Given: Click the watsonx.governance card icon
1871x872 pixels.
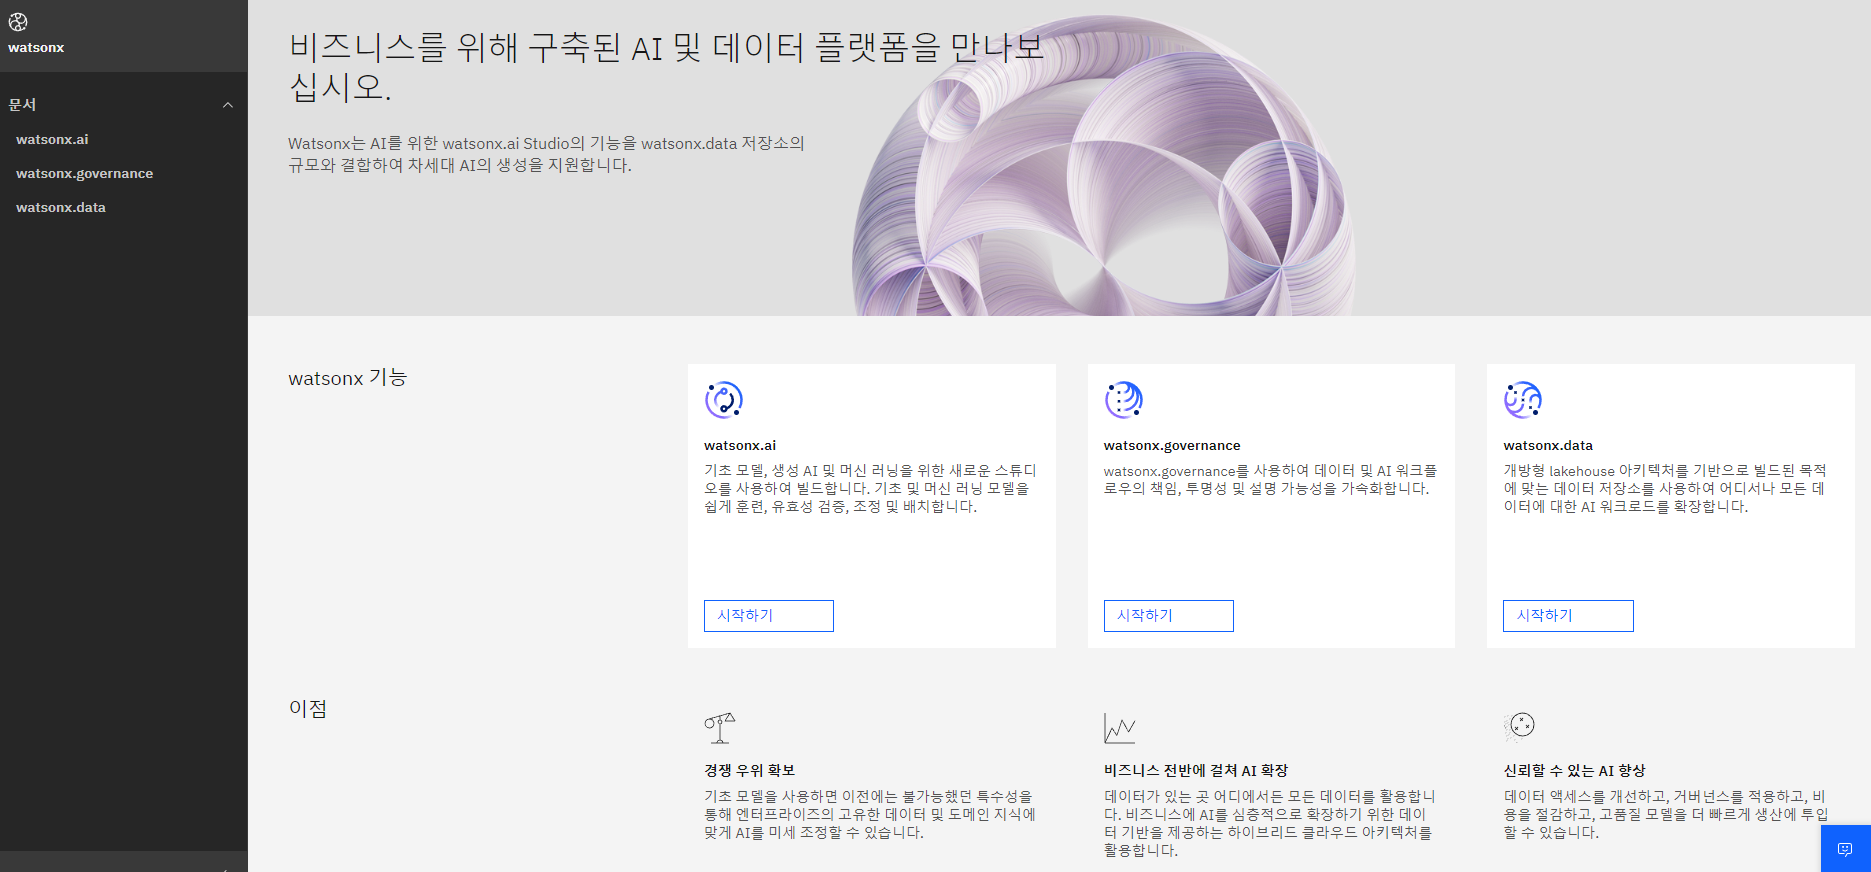Looking at the screenshot, I should 1124,400.
